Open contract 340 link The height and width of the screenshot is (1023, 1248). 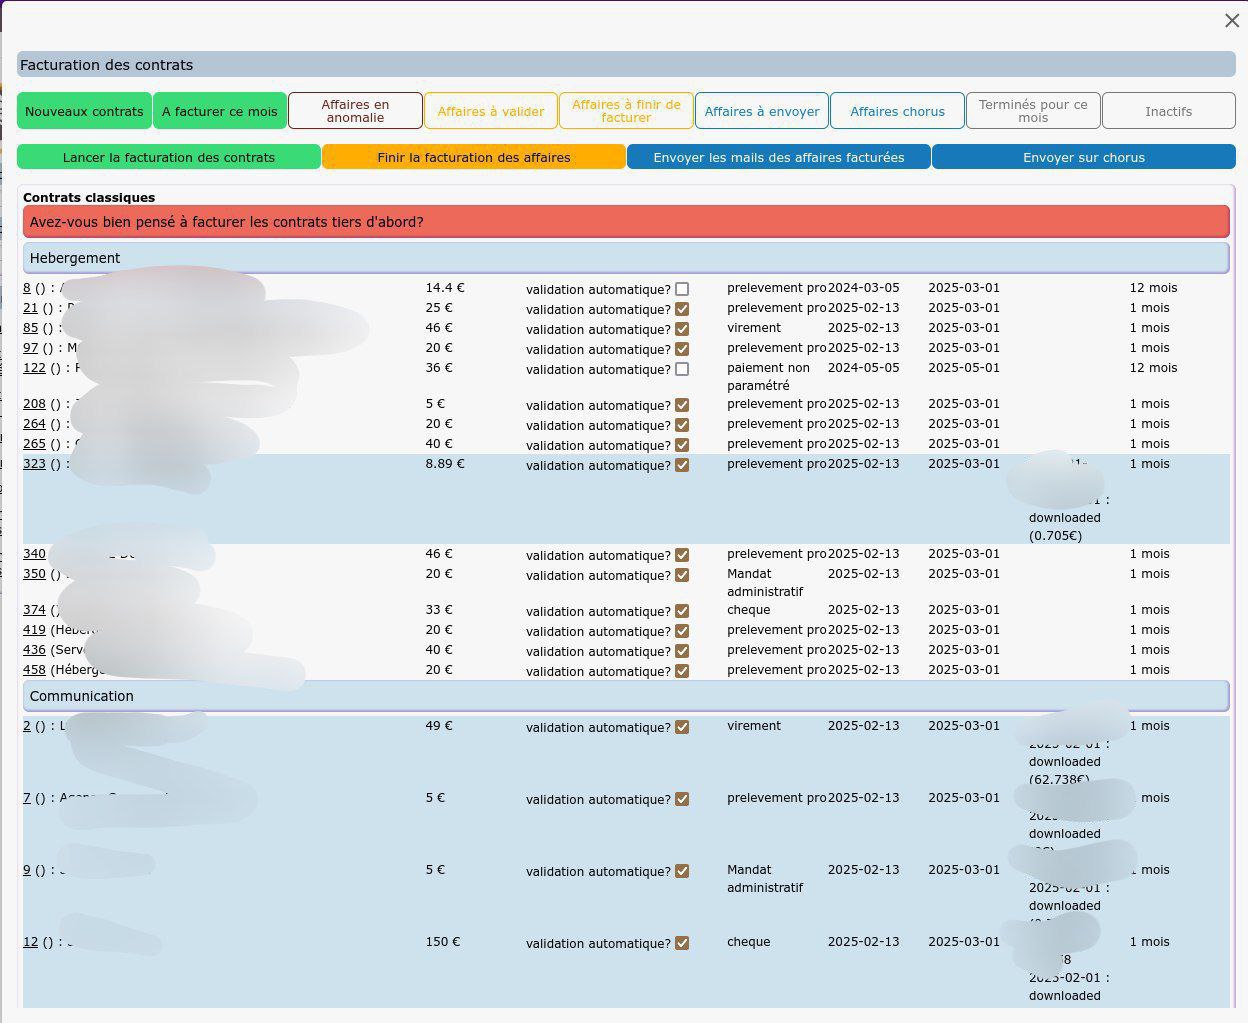pyautogui.click(x=34, y=554)
